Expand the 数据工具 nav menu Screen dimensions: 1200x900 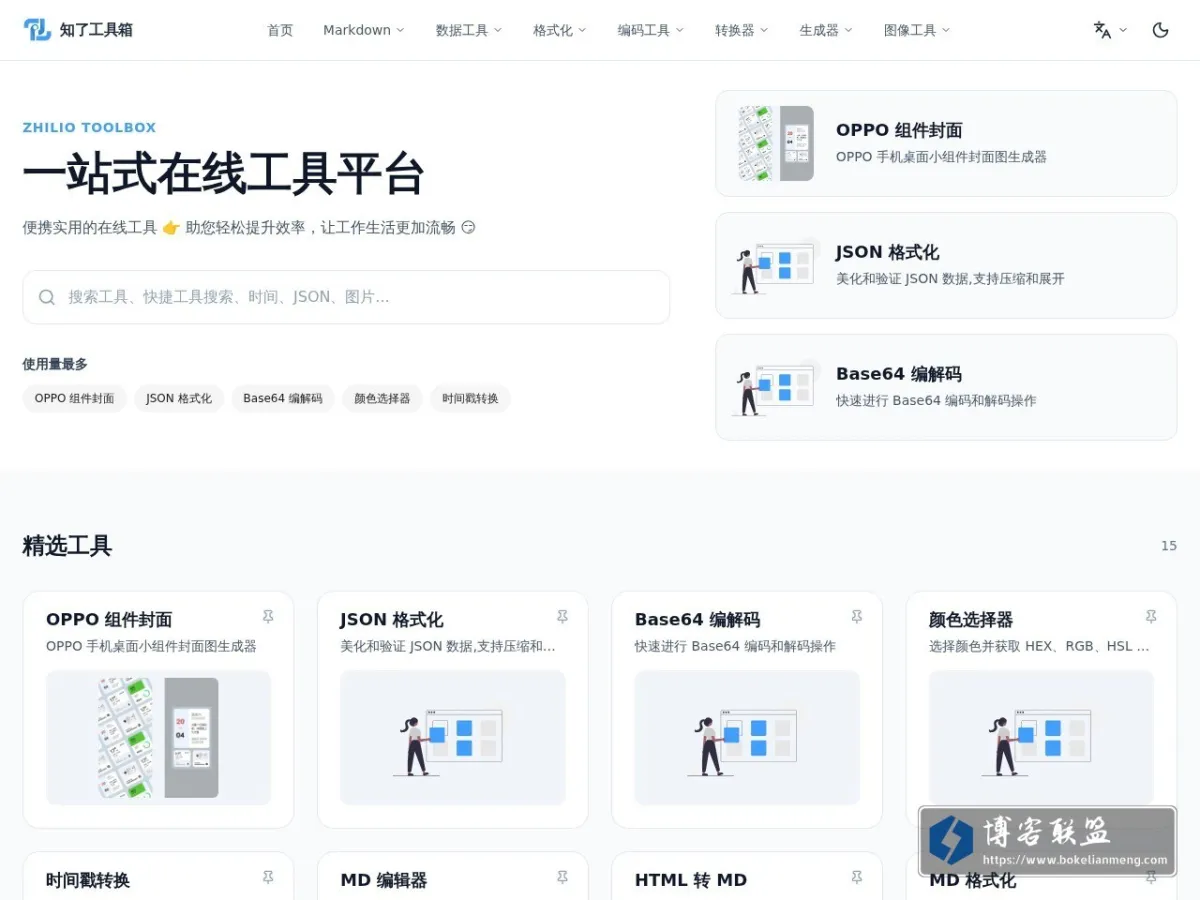[x=469, y=30]
